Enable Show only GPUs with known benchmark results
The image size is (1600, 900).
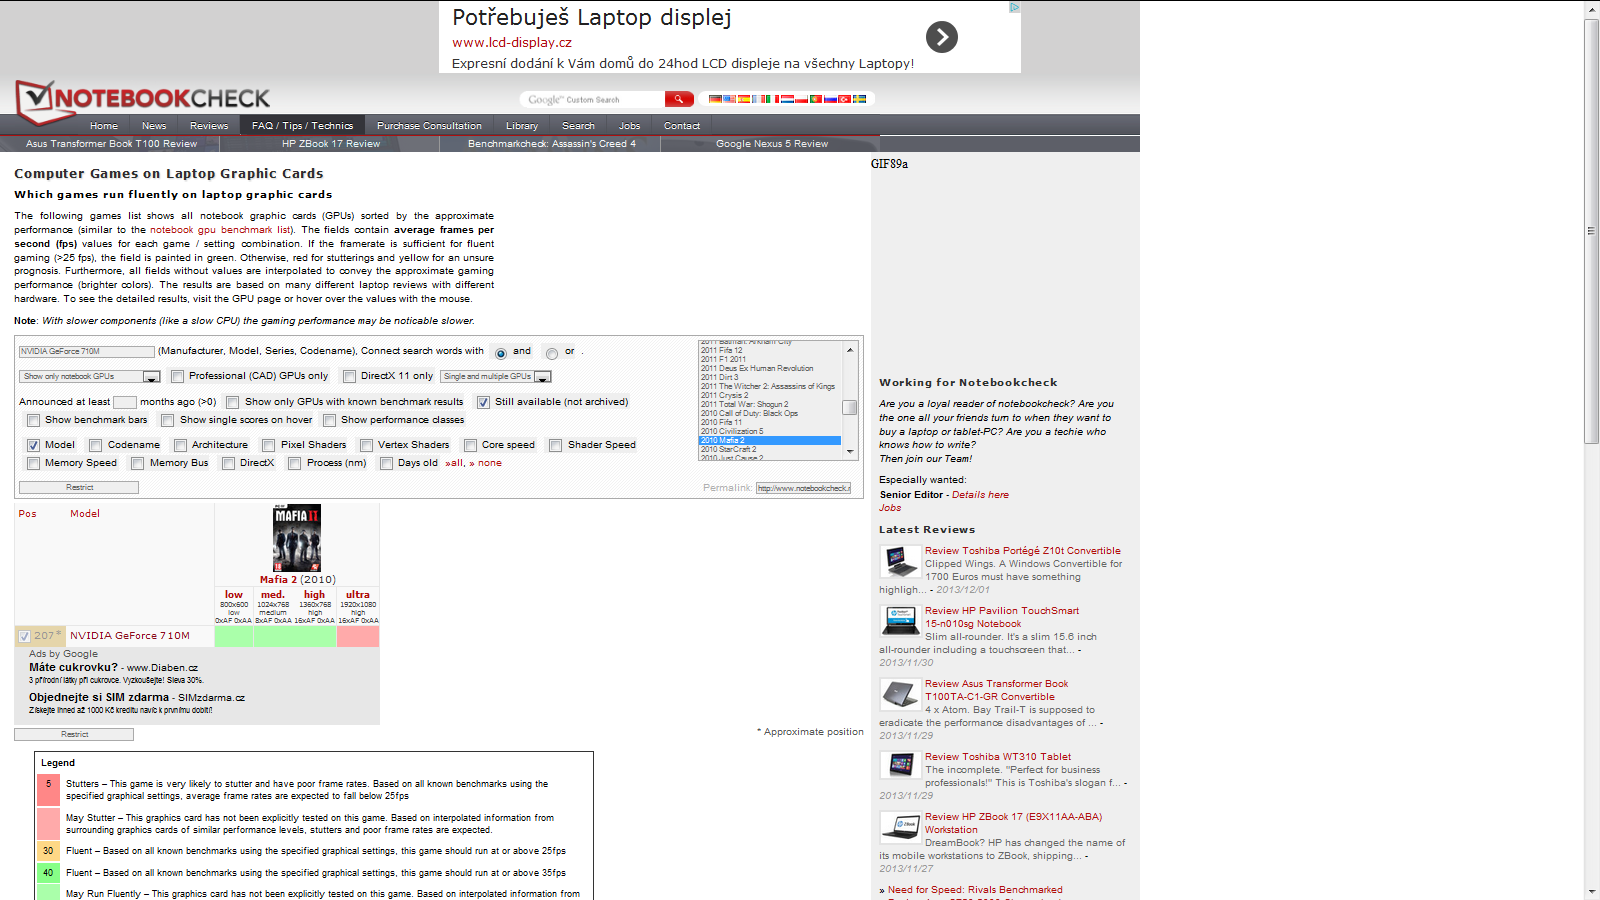coord(233,403)
